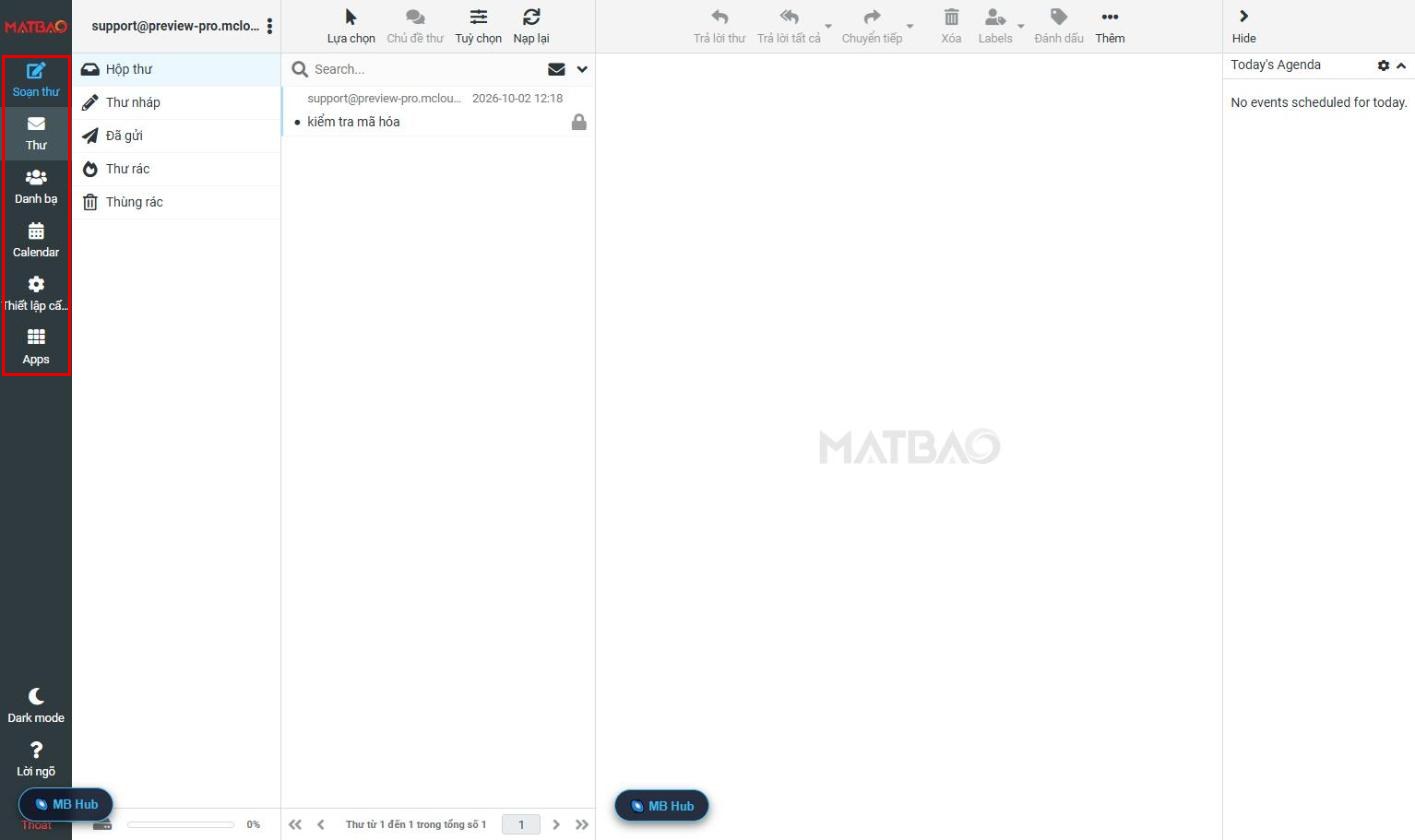This screenshot has height=840, width=1415.
Task: Jump to the last page of messages
Action: click(582, 825)
